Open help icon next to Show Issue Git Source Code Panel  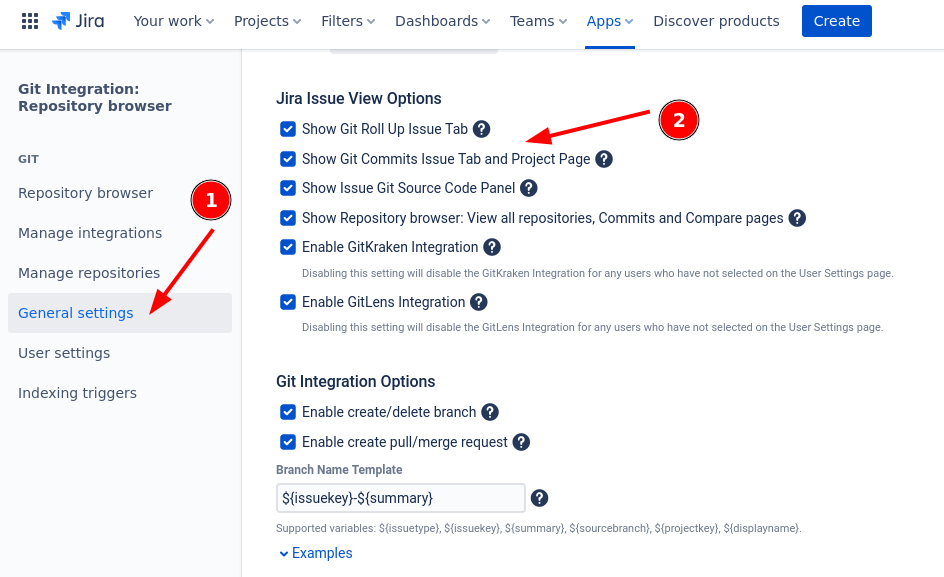click(x=529, y=188)
